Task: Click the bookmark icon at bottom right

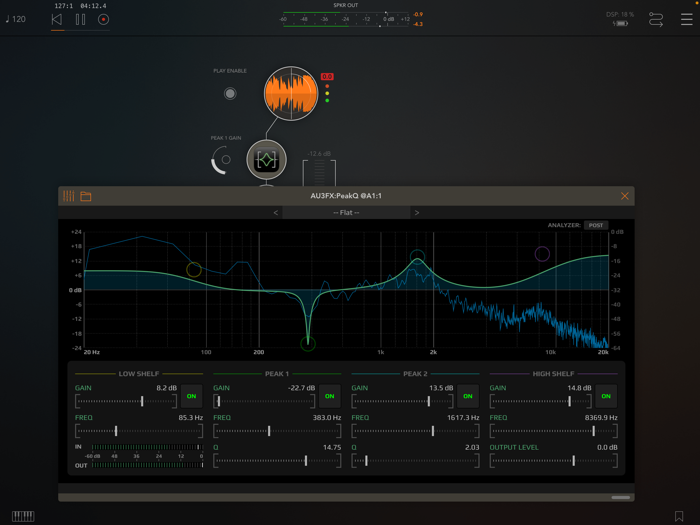Action: click(679, 516)
